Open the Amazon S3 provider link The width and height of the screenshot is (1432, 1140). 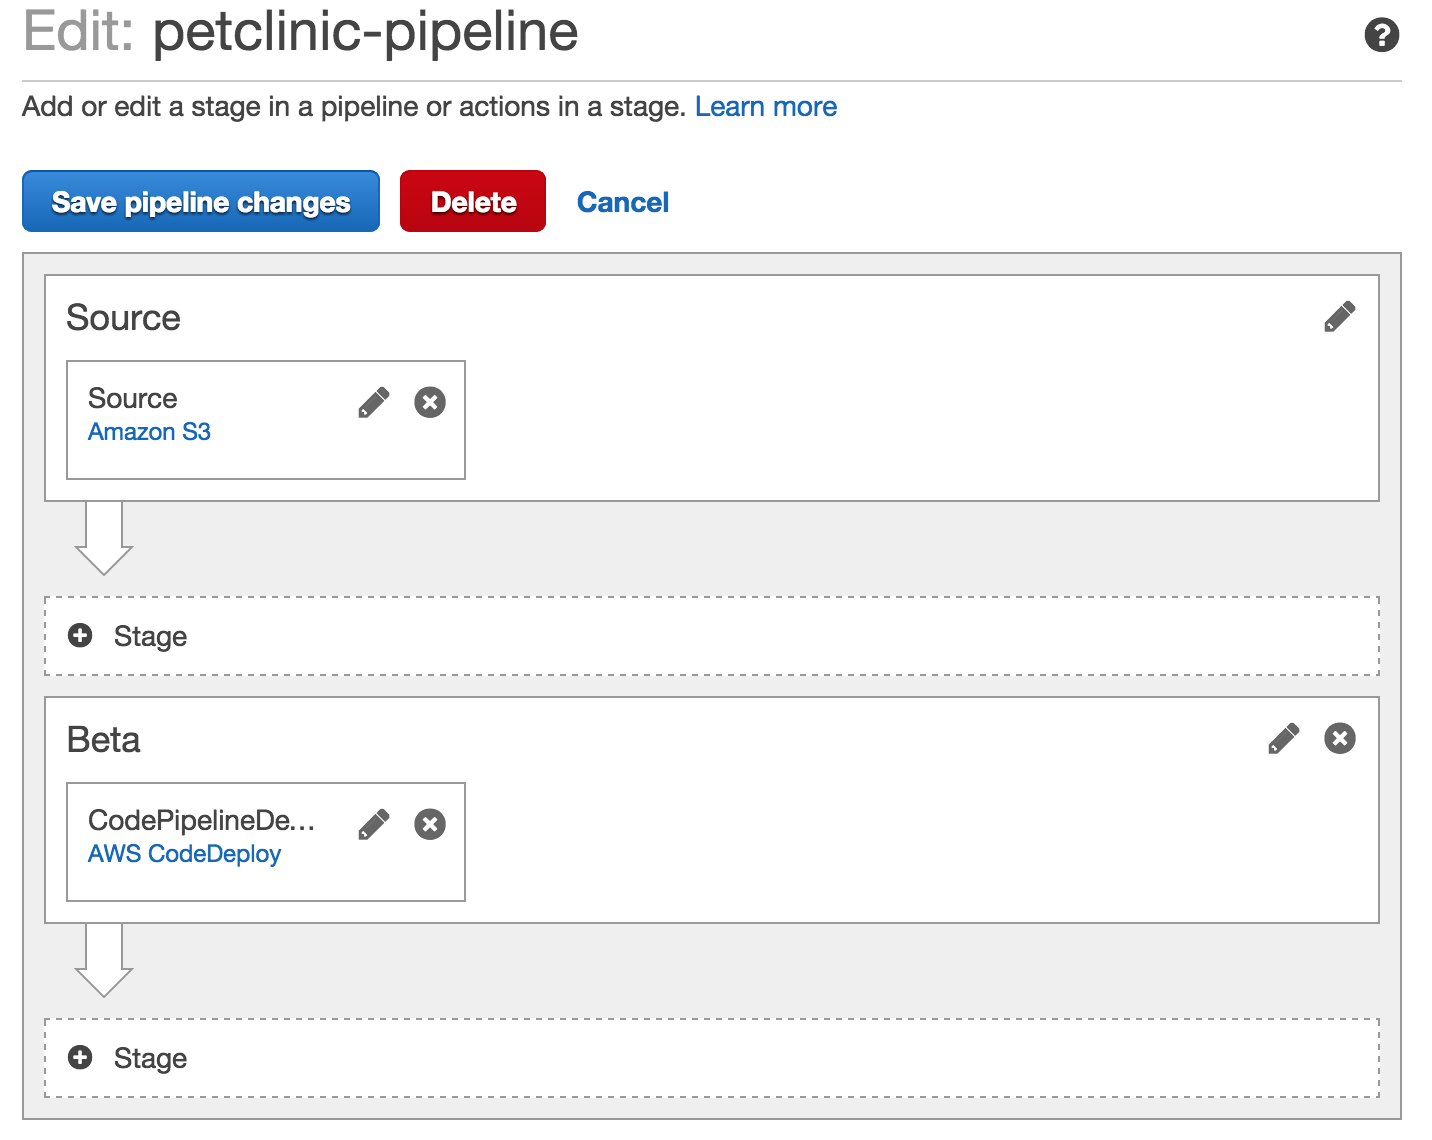149,432
